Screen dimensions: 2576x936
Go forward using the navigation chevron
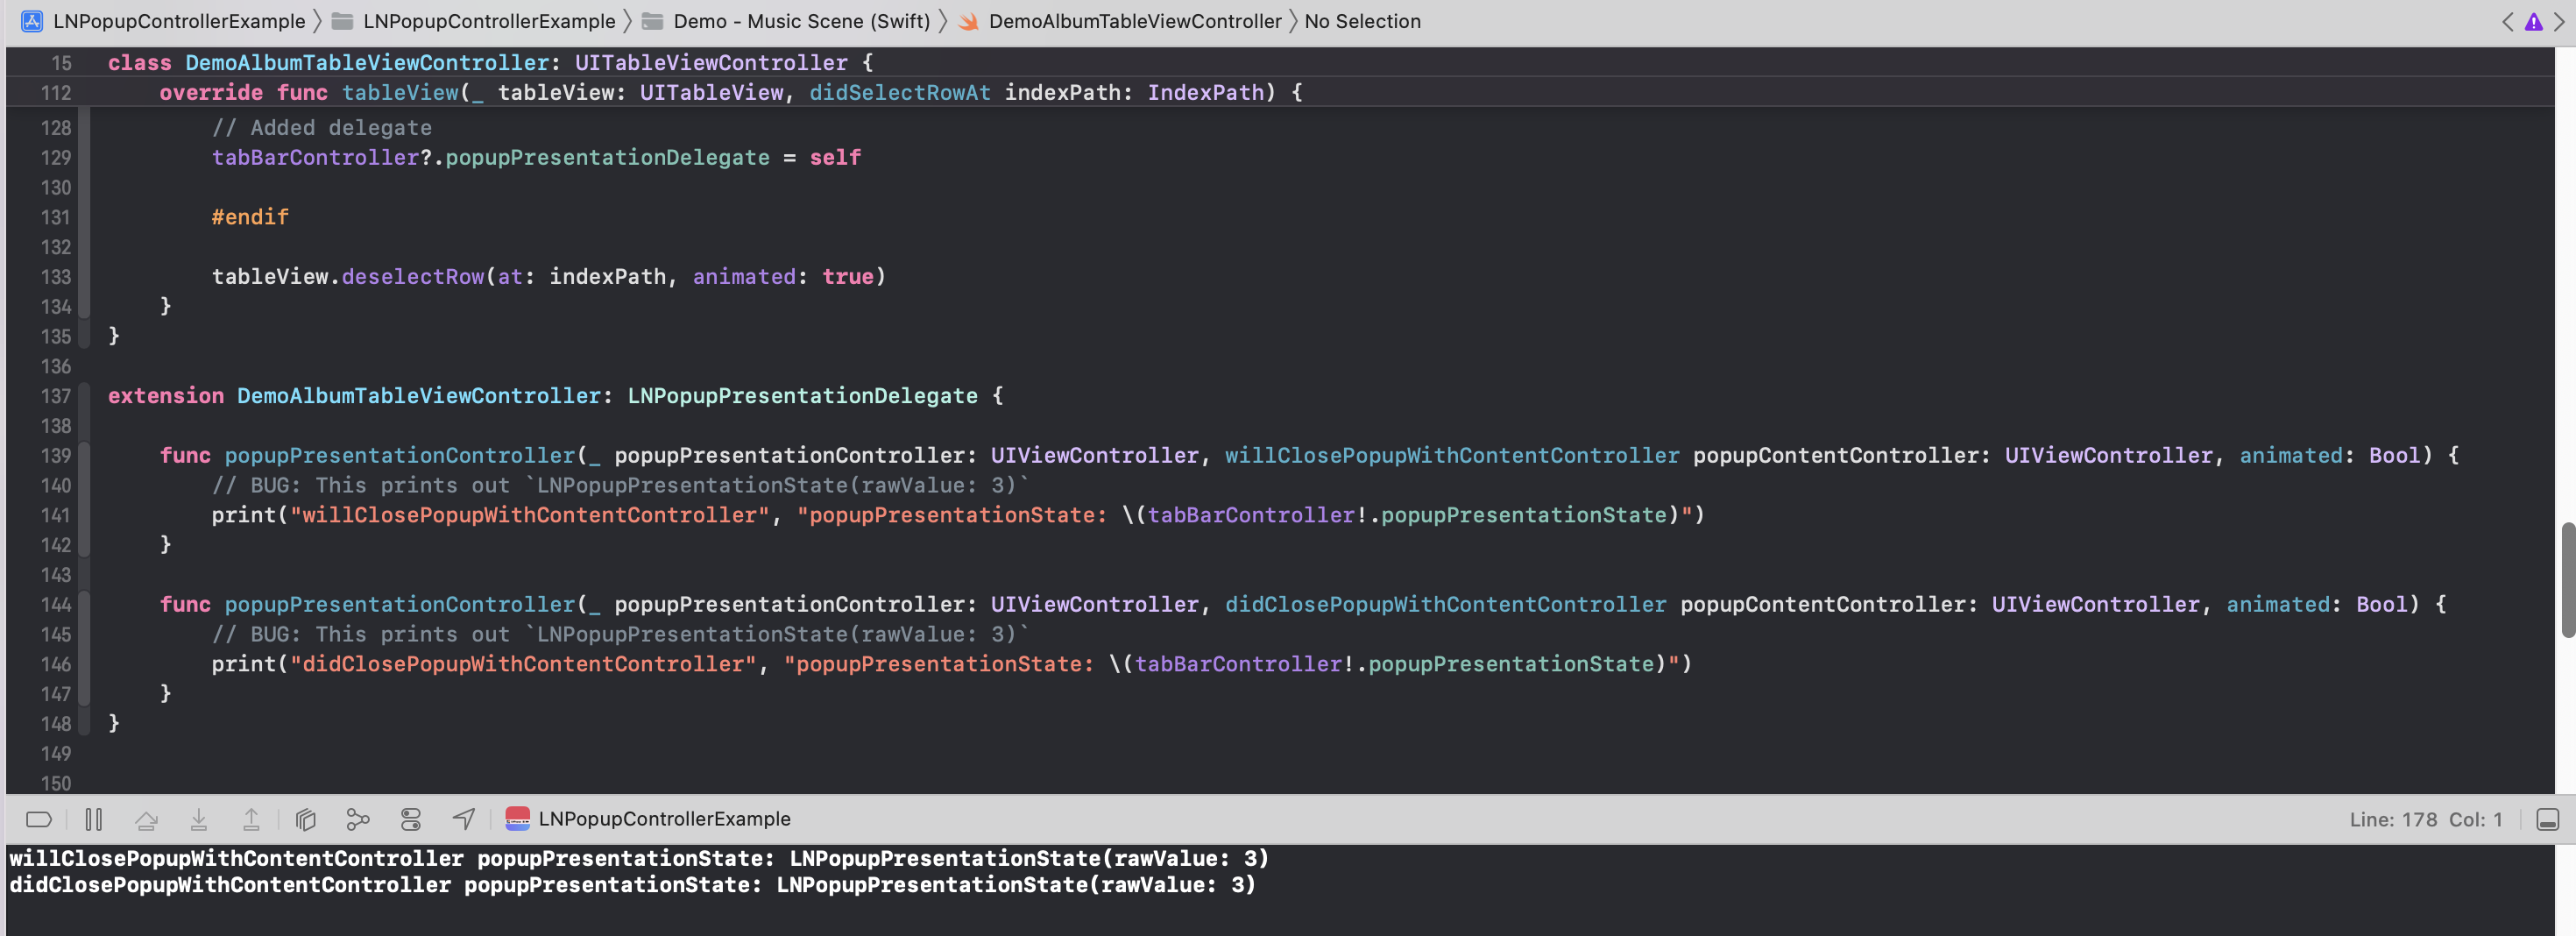[2560, 21]
